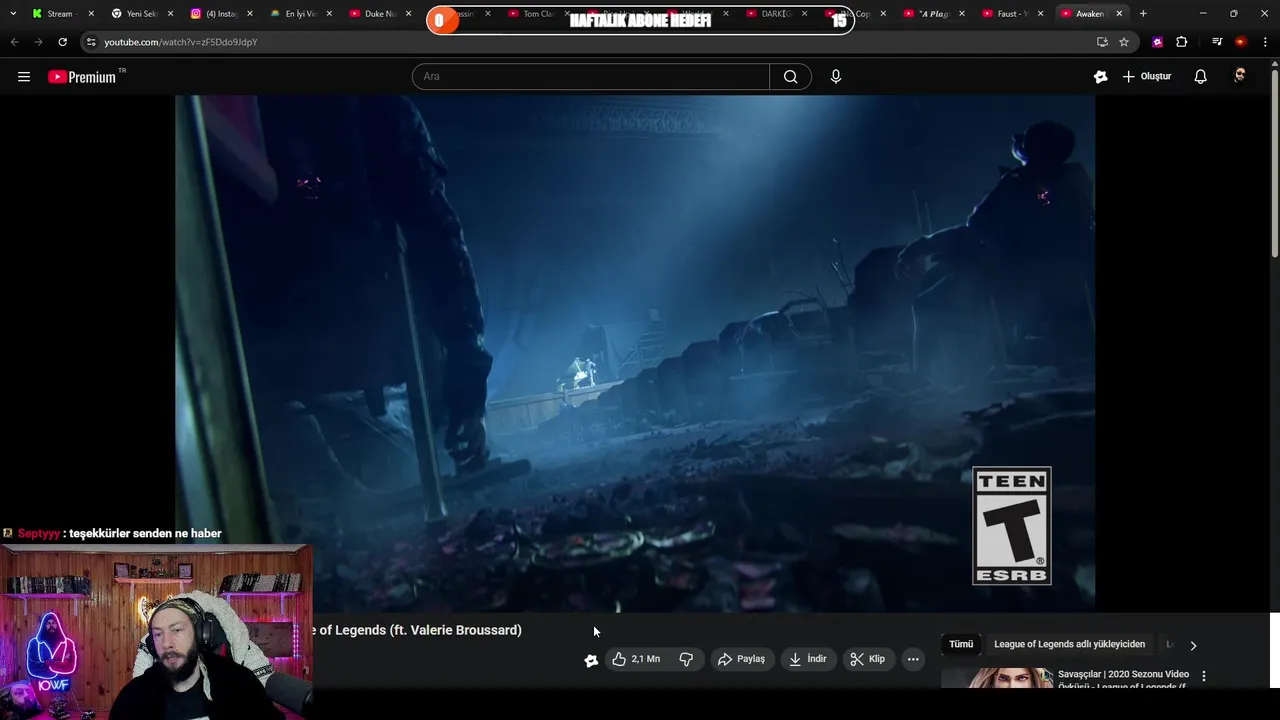Like the video showing 2,1 Mn
This screenshot has width=1280, height=720.
636,659
